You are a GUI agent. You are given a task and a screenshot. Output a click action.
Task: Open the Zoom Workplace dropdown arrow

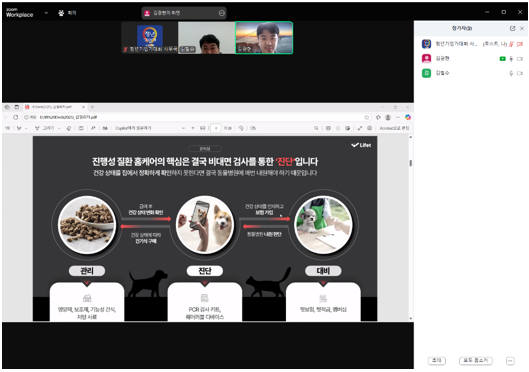click(46, 13)
